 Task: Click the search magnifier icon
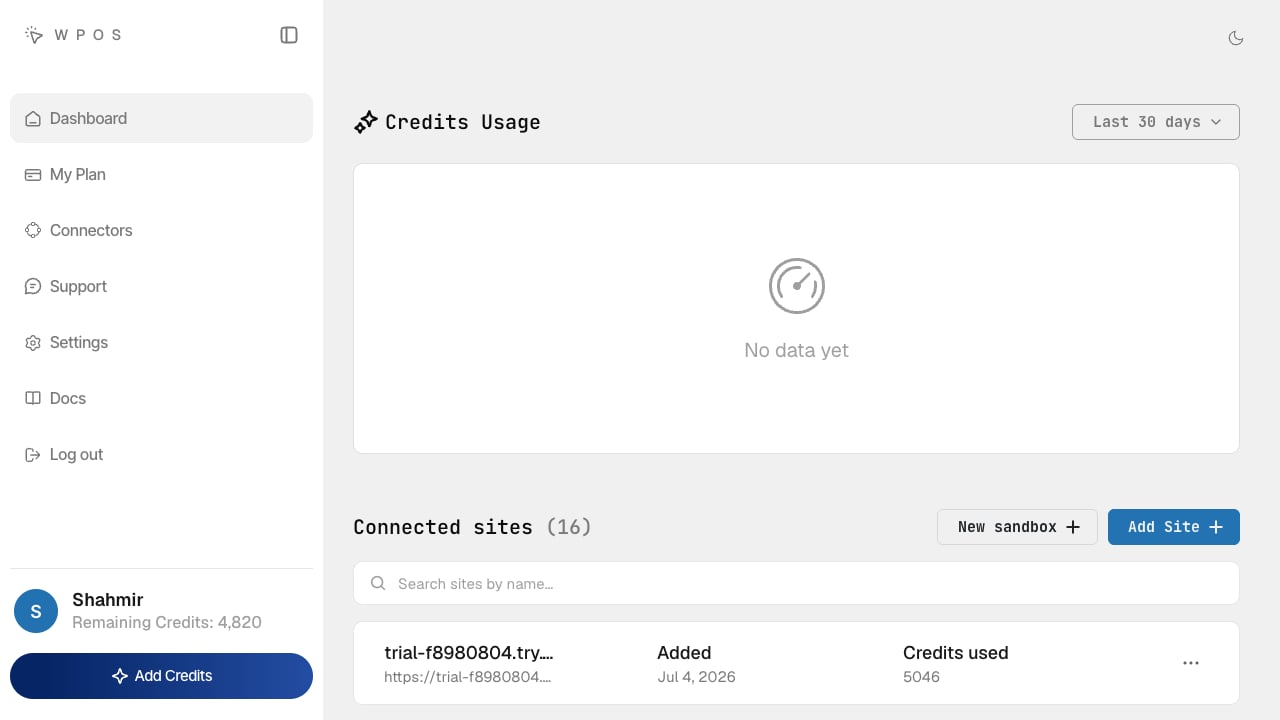378,583
